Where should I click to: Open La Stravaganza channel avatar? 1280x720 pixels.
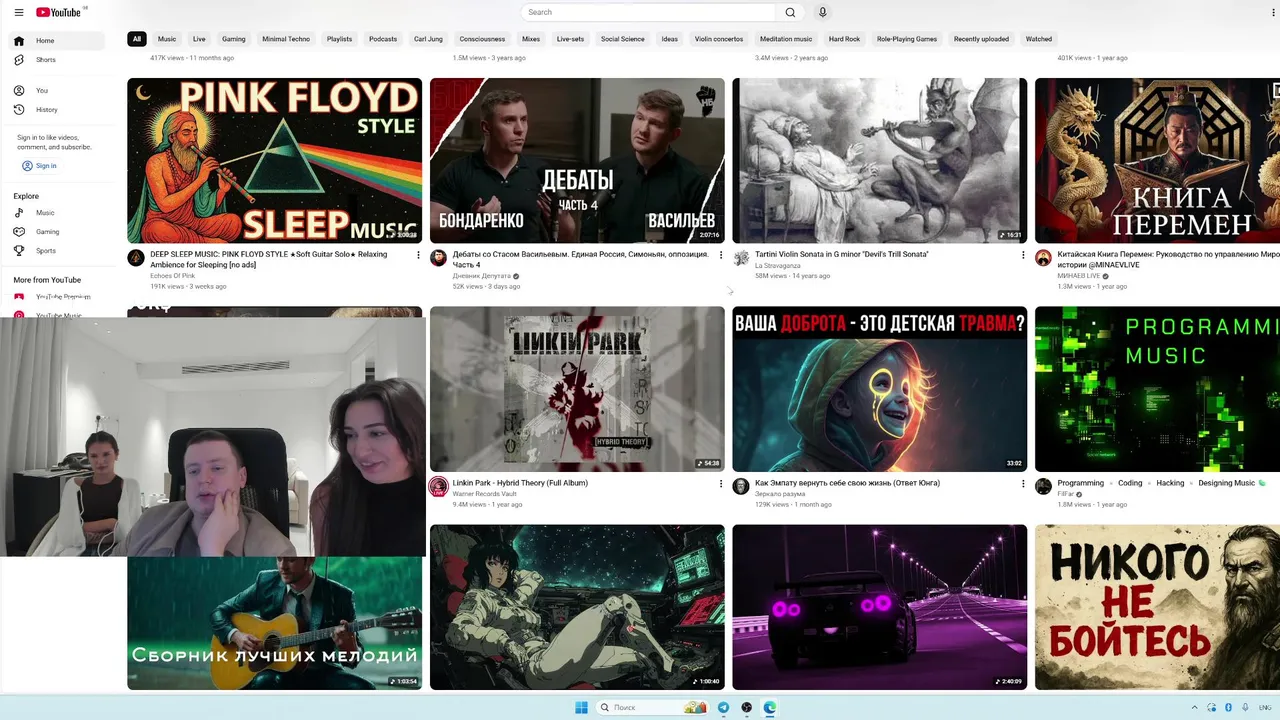741,258
